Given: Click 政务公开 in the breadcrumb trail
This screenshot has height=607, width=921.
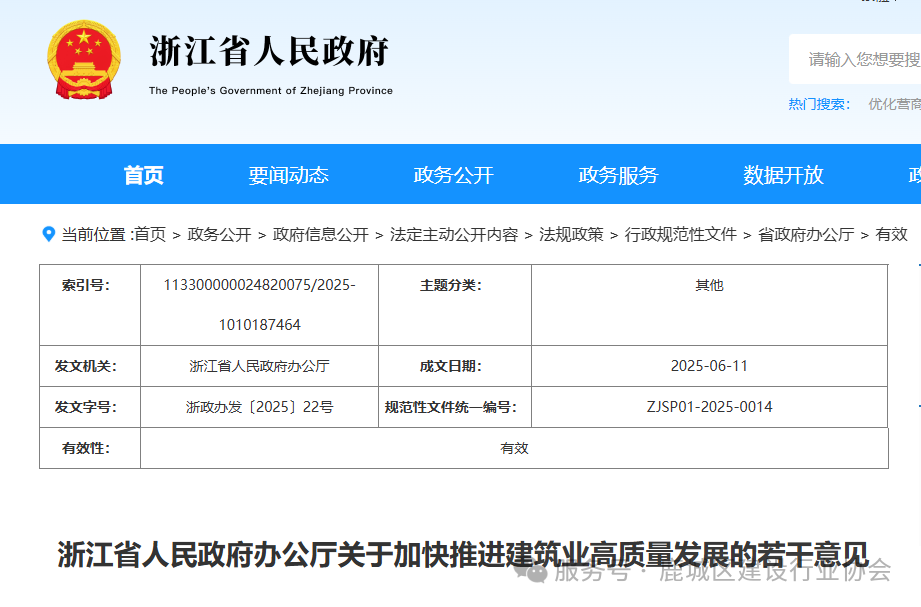Looking at the screenshot, I should [x=217, y=234].
